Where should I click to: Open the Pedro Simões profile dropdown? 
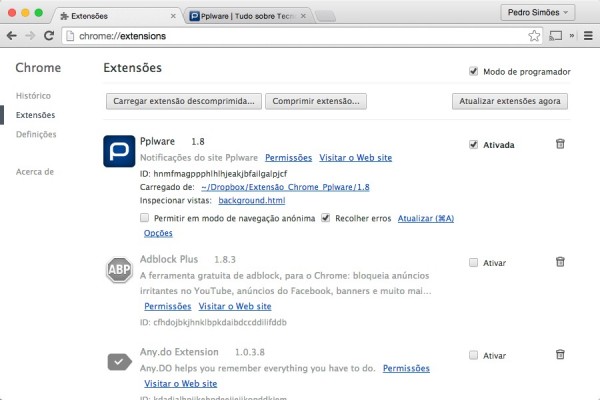click(537, 13)
